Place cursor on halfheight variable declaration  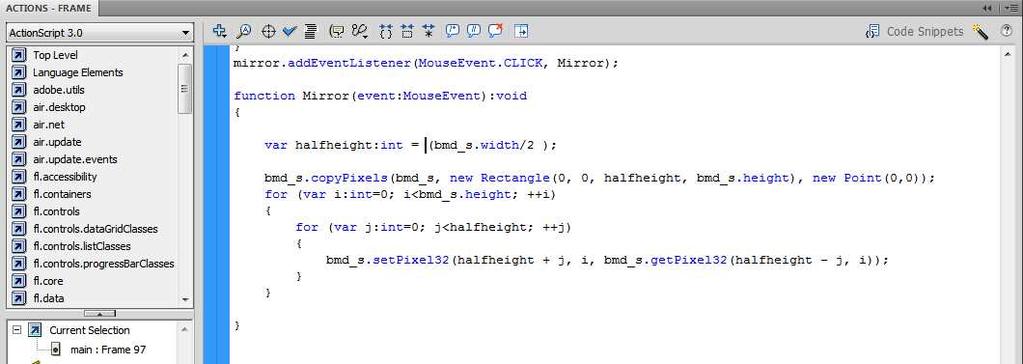pyautogui.click(x=333, y=145)
